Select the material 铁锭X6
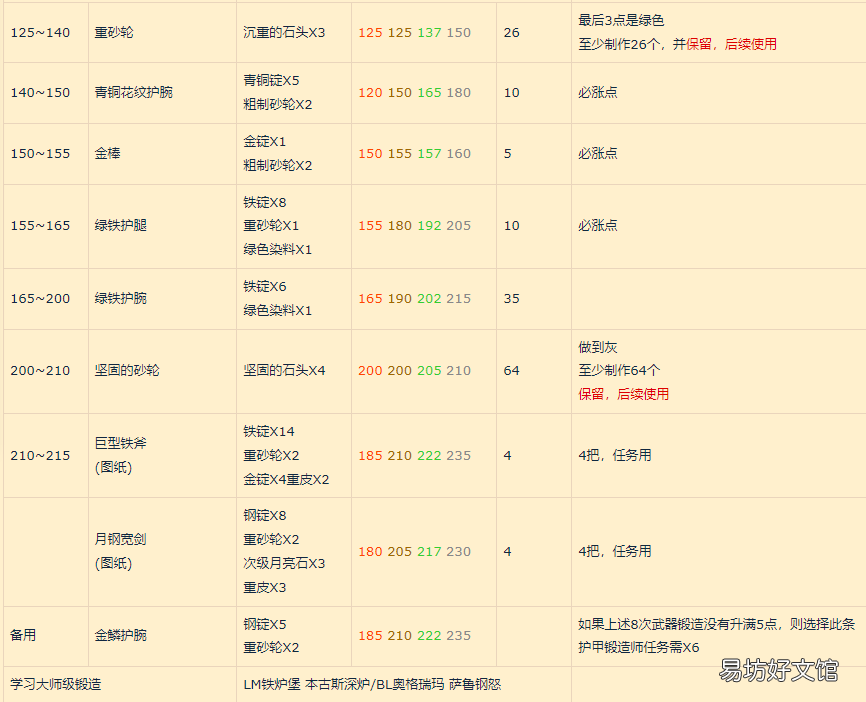The width and height of the screenshot is (866, 702). click(x=265, y=287)
